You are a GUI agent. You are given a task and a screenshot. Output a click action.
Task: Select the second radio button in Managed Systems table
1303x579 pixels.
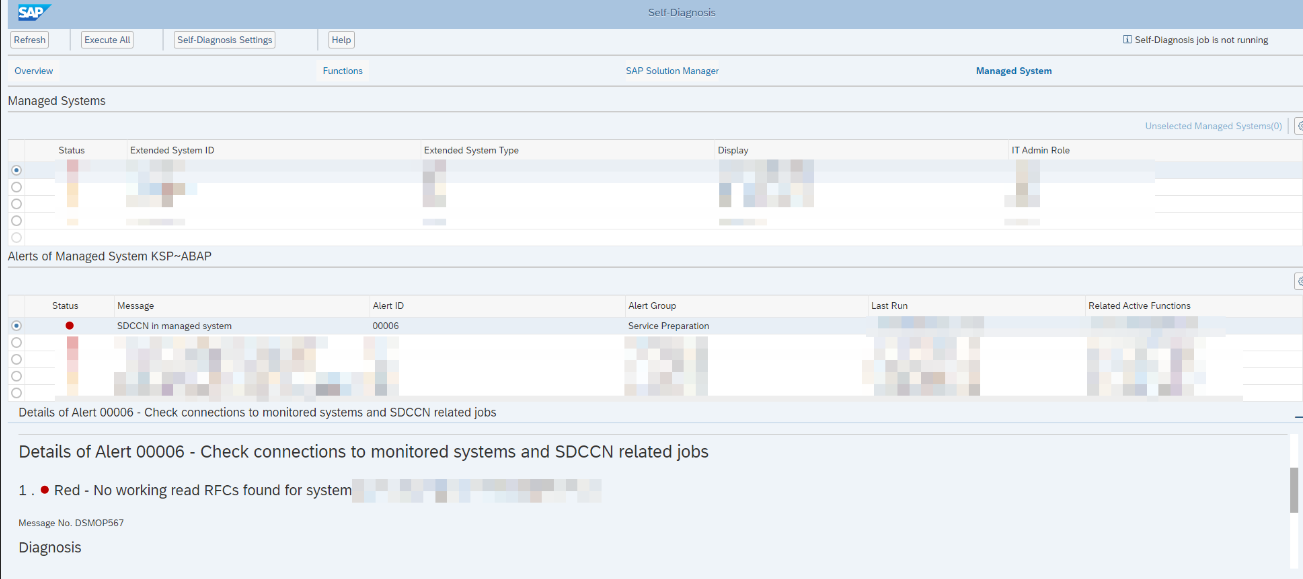(x=16, y=187)
